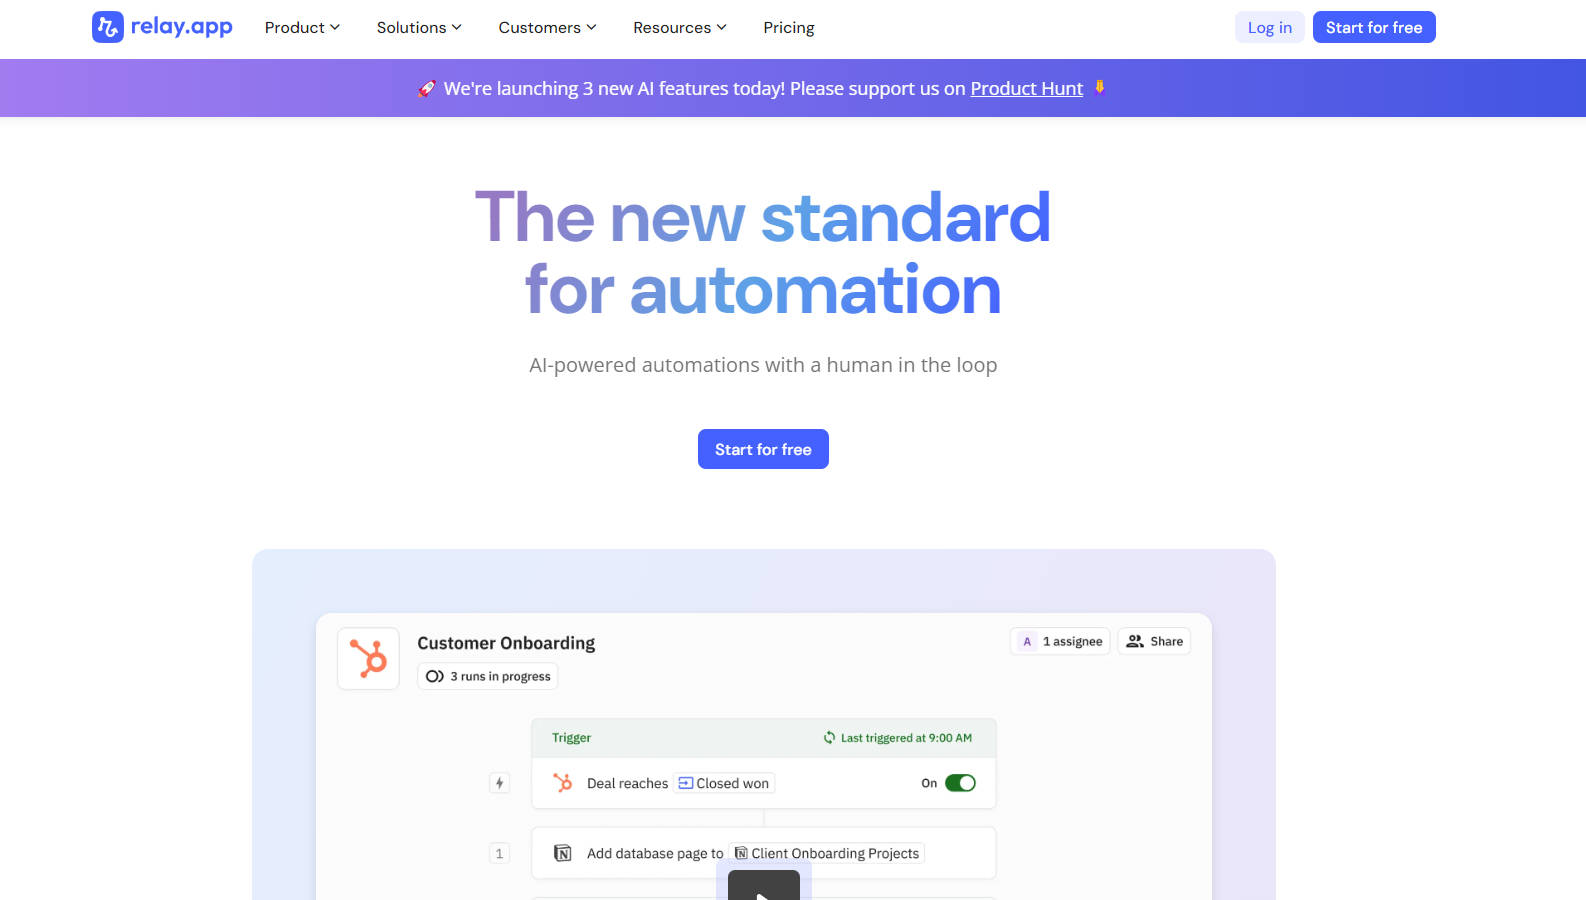The height and width of the screenshot is (900, 1586).
Task: Open the Product dropdown menu
Action: click(302, 28)
